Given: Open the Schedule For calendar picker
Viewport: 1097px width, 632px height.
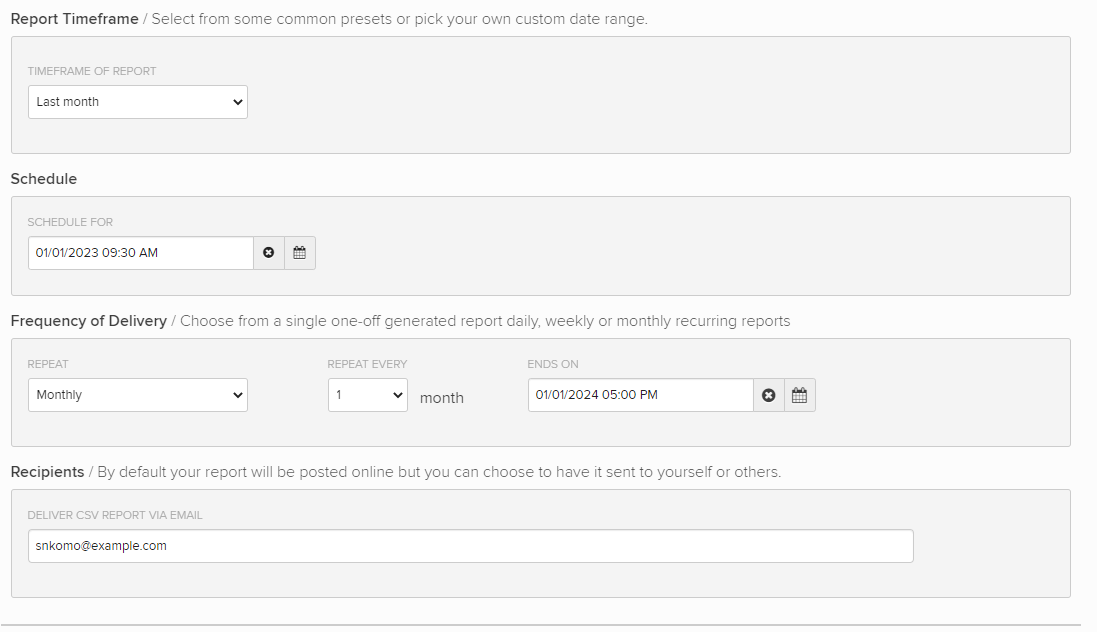Looking at the screenshot, I should pos(299,253).
